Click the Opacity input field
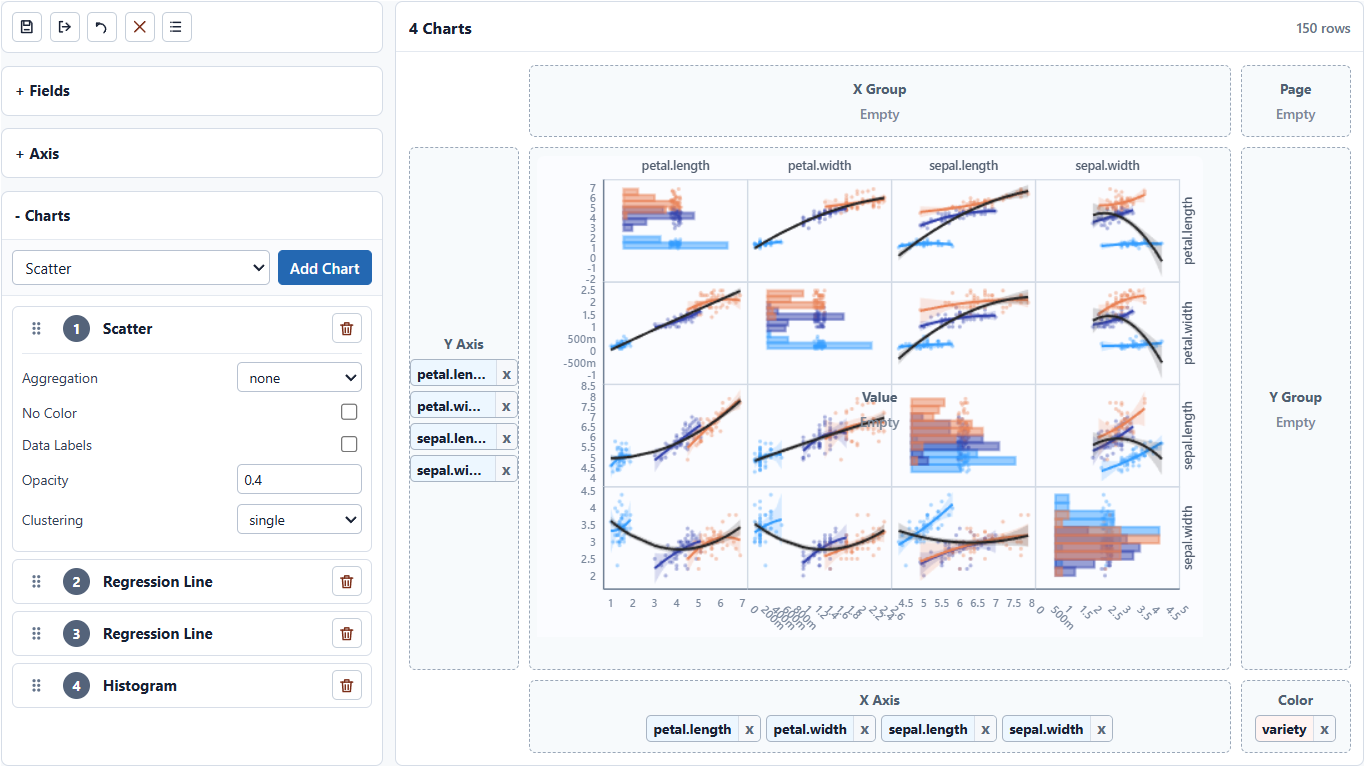 coord(299,480)
